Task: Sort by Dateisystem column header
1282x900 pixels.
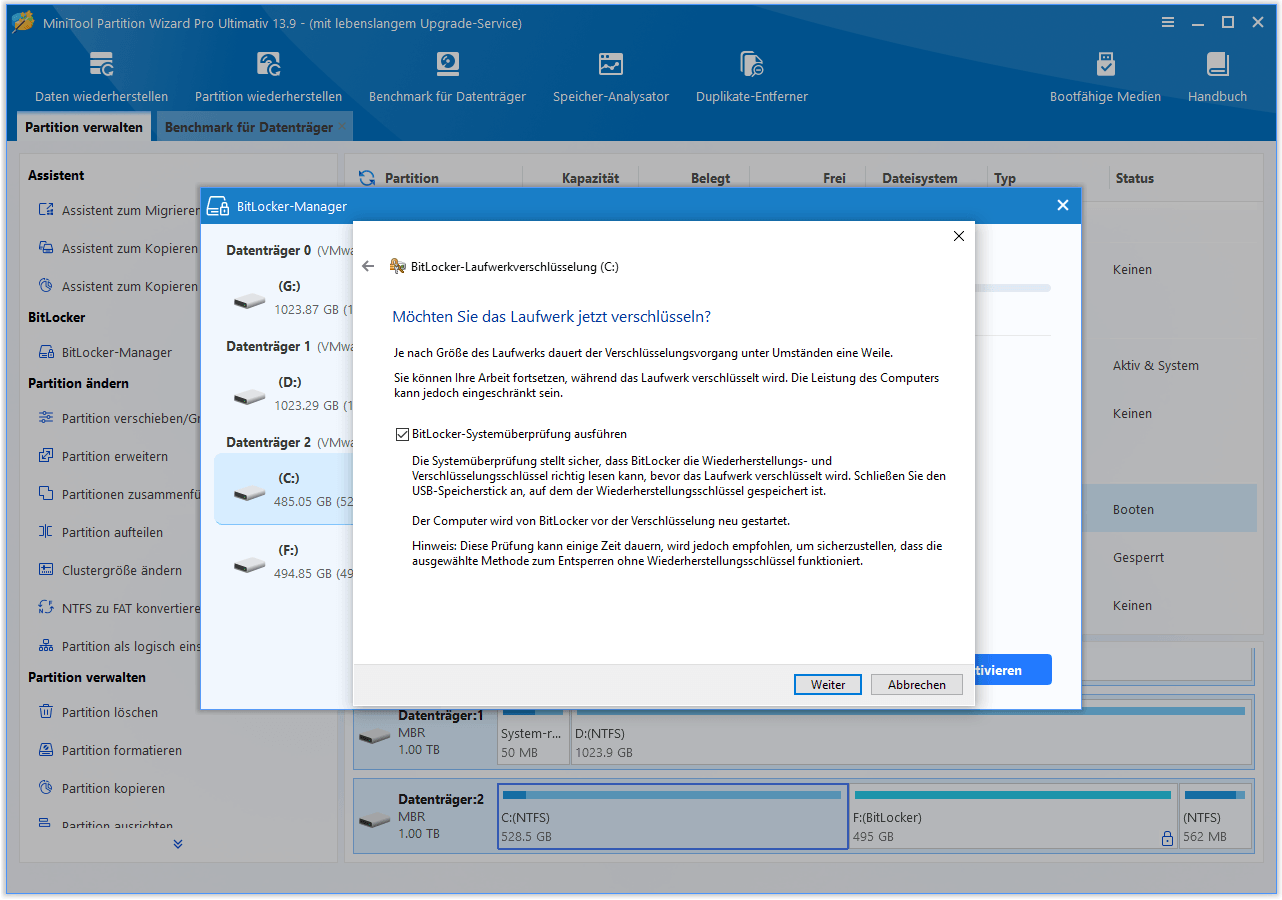Action: (919, 178)
